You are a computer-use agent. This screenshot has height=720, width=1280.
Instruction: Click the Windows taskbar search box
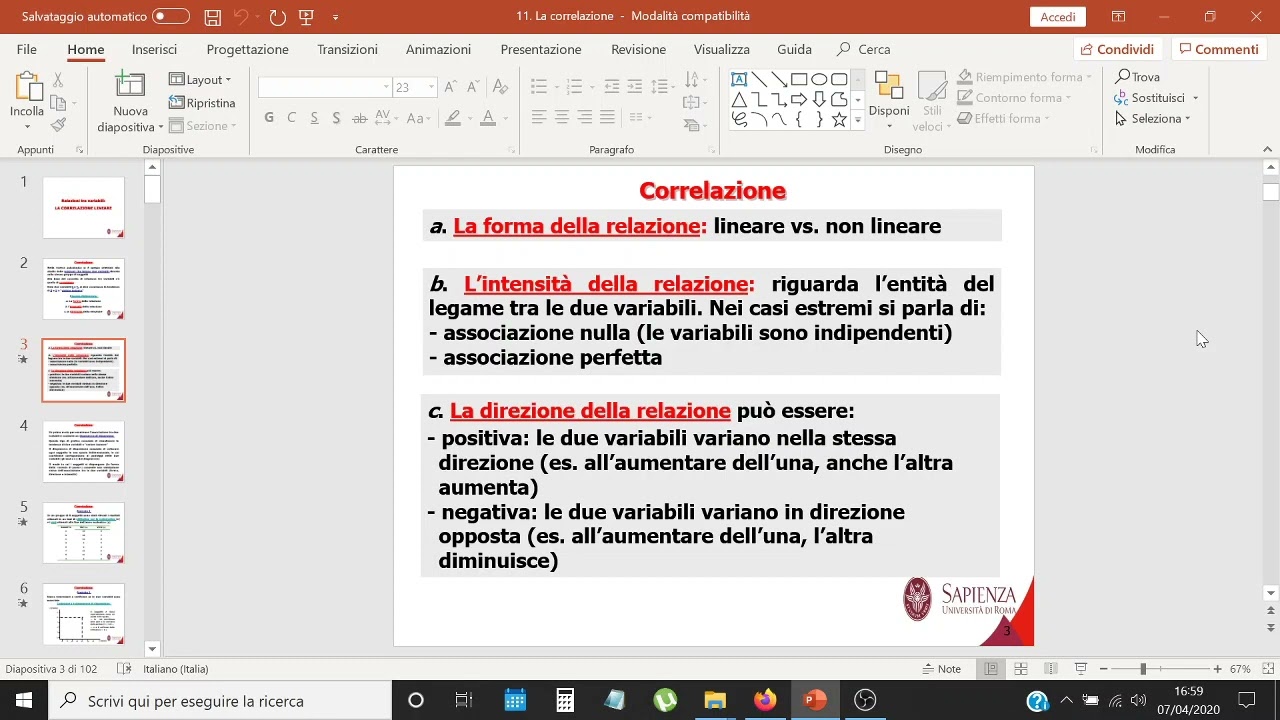[x=220, y=700]
